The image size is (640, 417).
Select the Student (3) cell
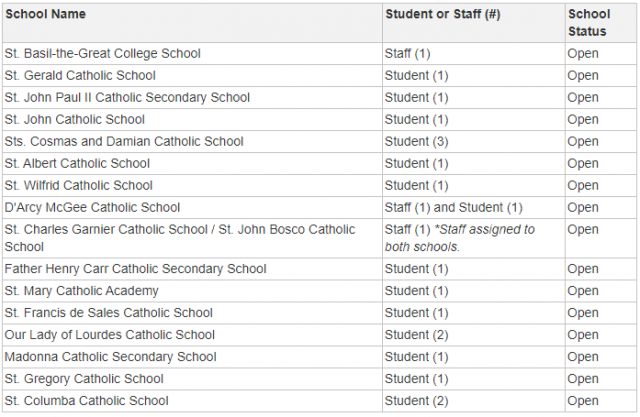(473, 142)
